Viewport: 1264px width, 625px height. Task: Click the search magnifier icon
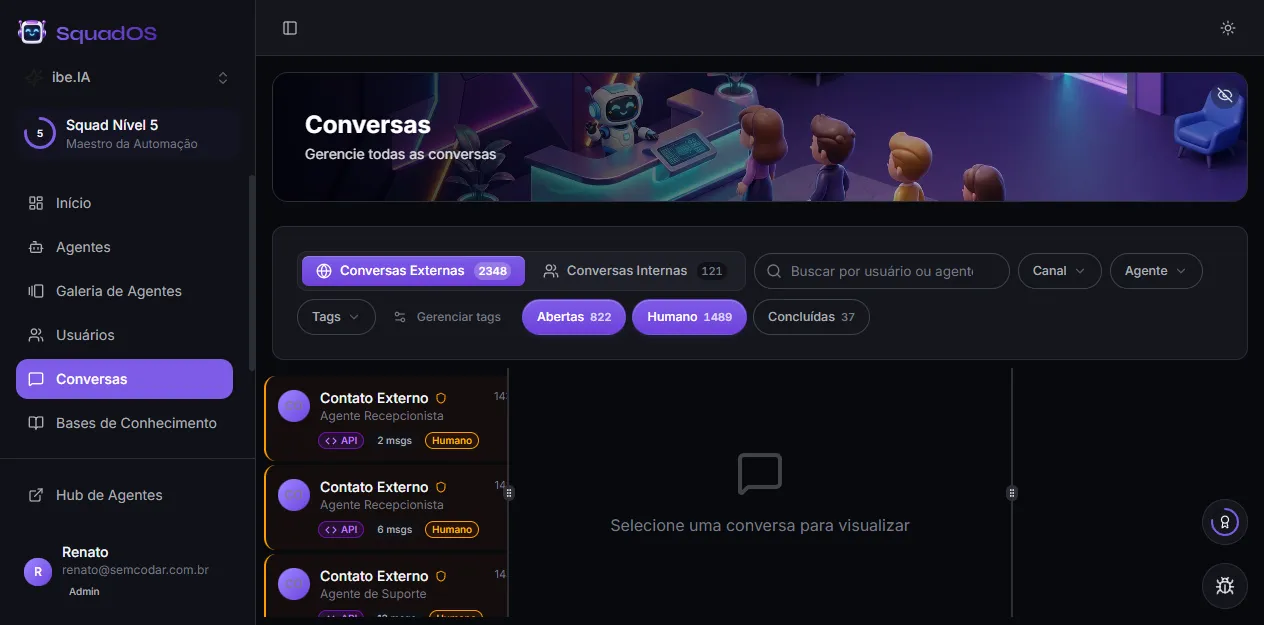(x=774, y=271)
